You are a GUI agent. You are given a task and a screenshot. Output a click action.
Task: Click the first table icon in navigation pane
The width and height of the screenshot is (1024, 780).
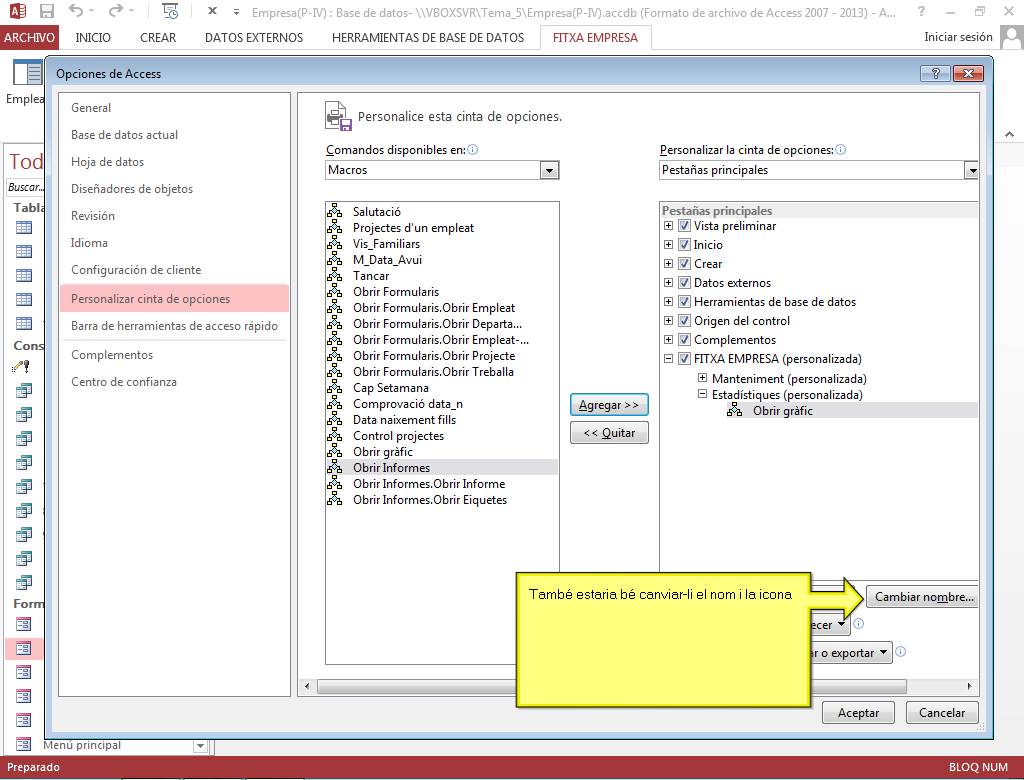(x=24, y=227)
